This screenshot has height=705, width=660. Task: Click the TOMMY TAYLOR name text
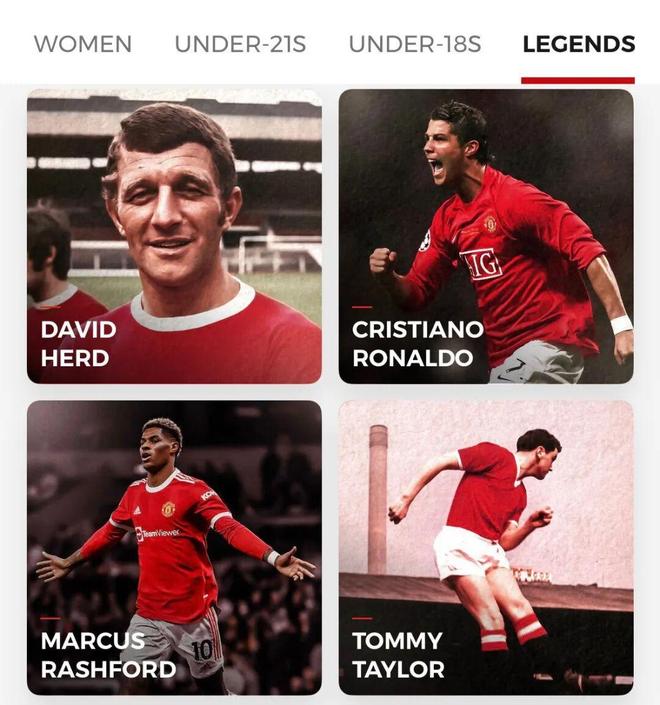click(x=398, y=655)
